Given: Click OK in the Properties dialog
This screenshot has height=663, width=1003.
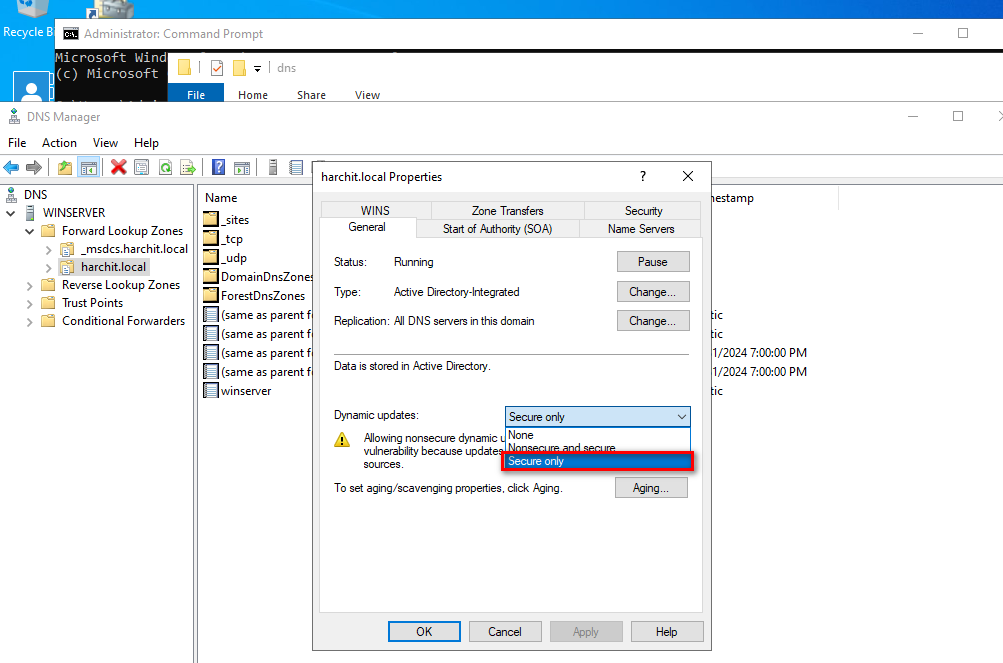Looking at the screenshot, I should pyautogui.click(x=424, y=632).
